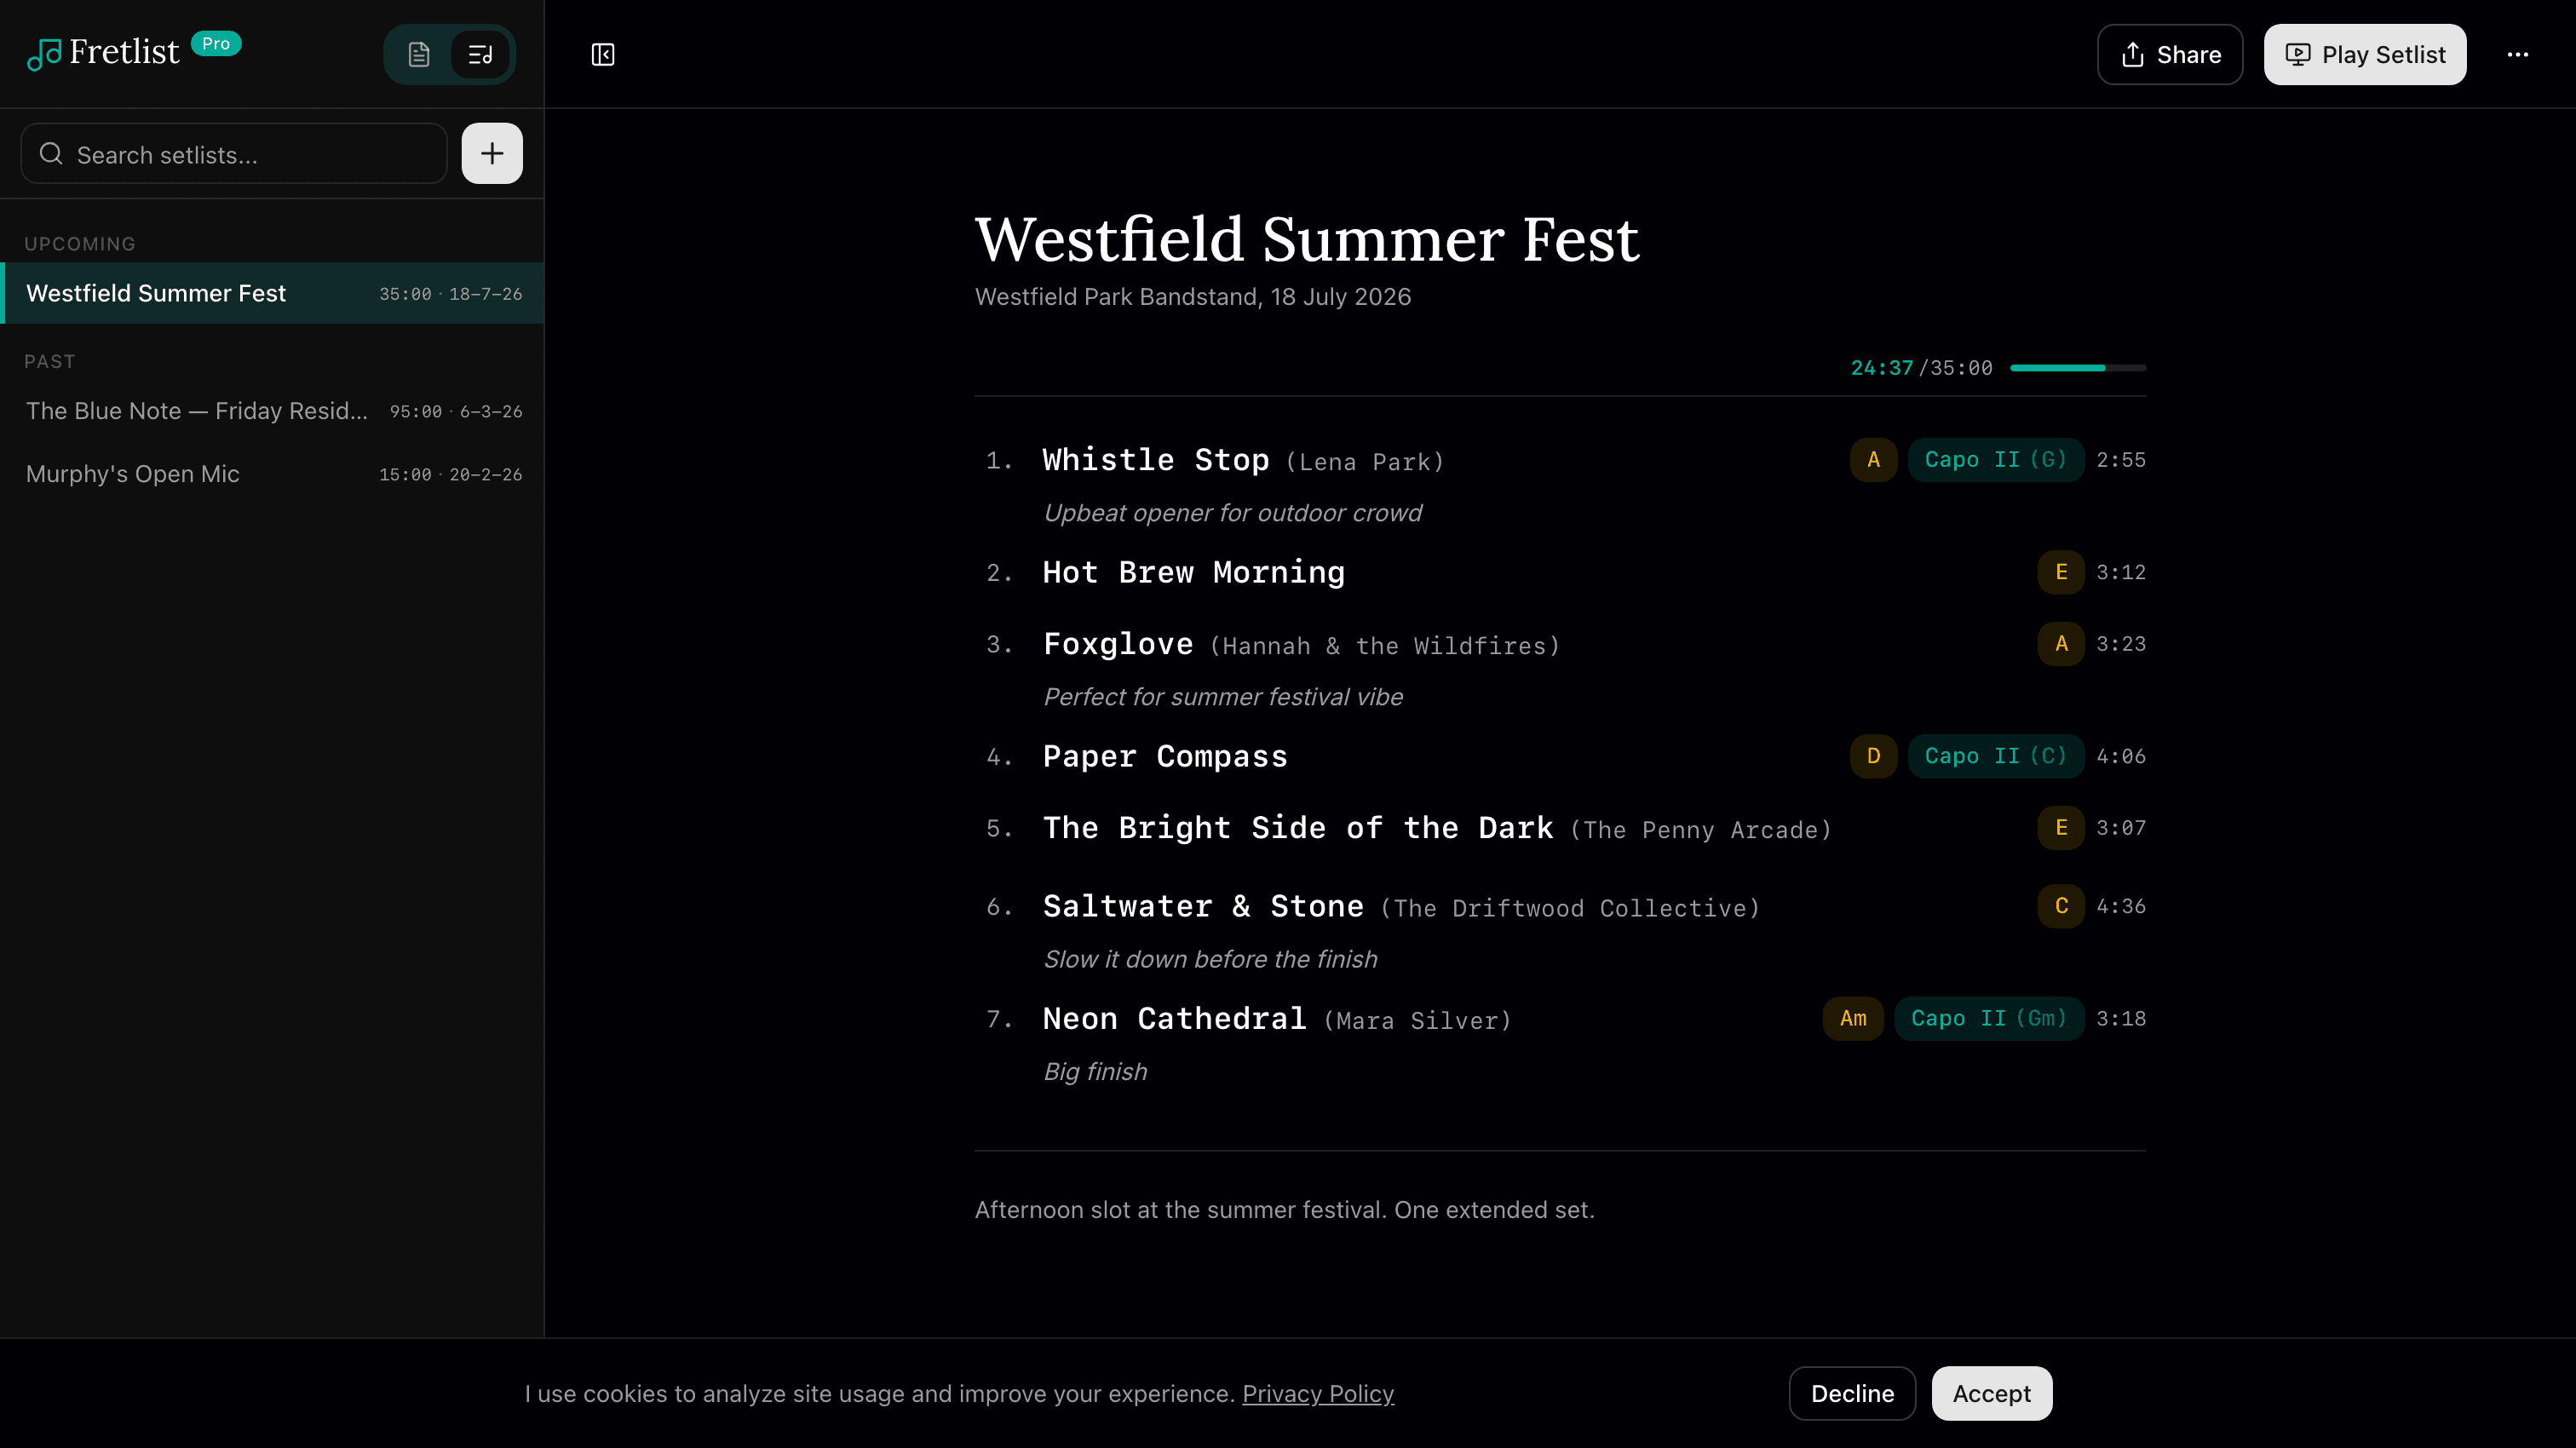Accept the cookies banner
This screenshot has height=1448, width=2576.
coord(1990,1393)
